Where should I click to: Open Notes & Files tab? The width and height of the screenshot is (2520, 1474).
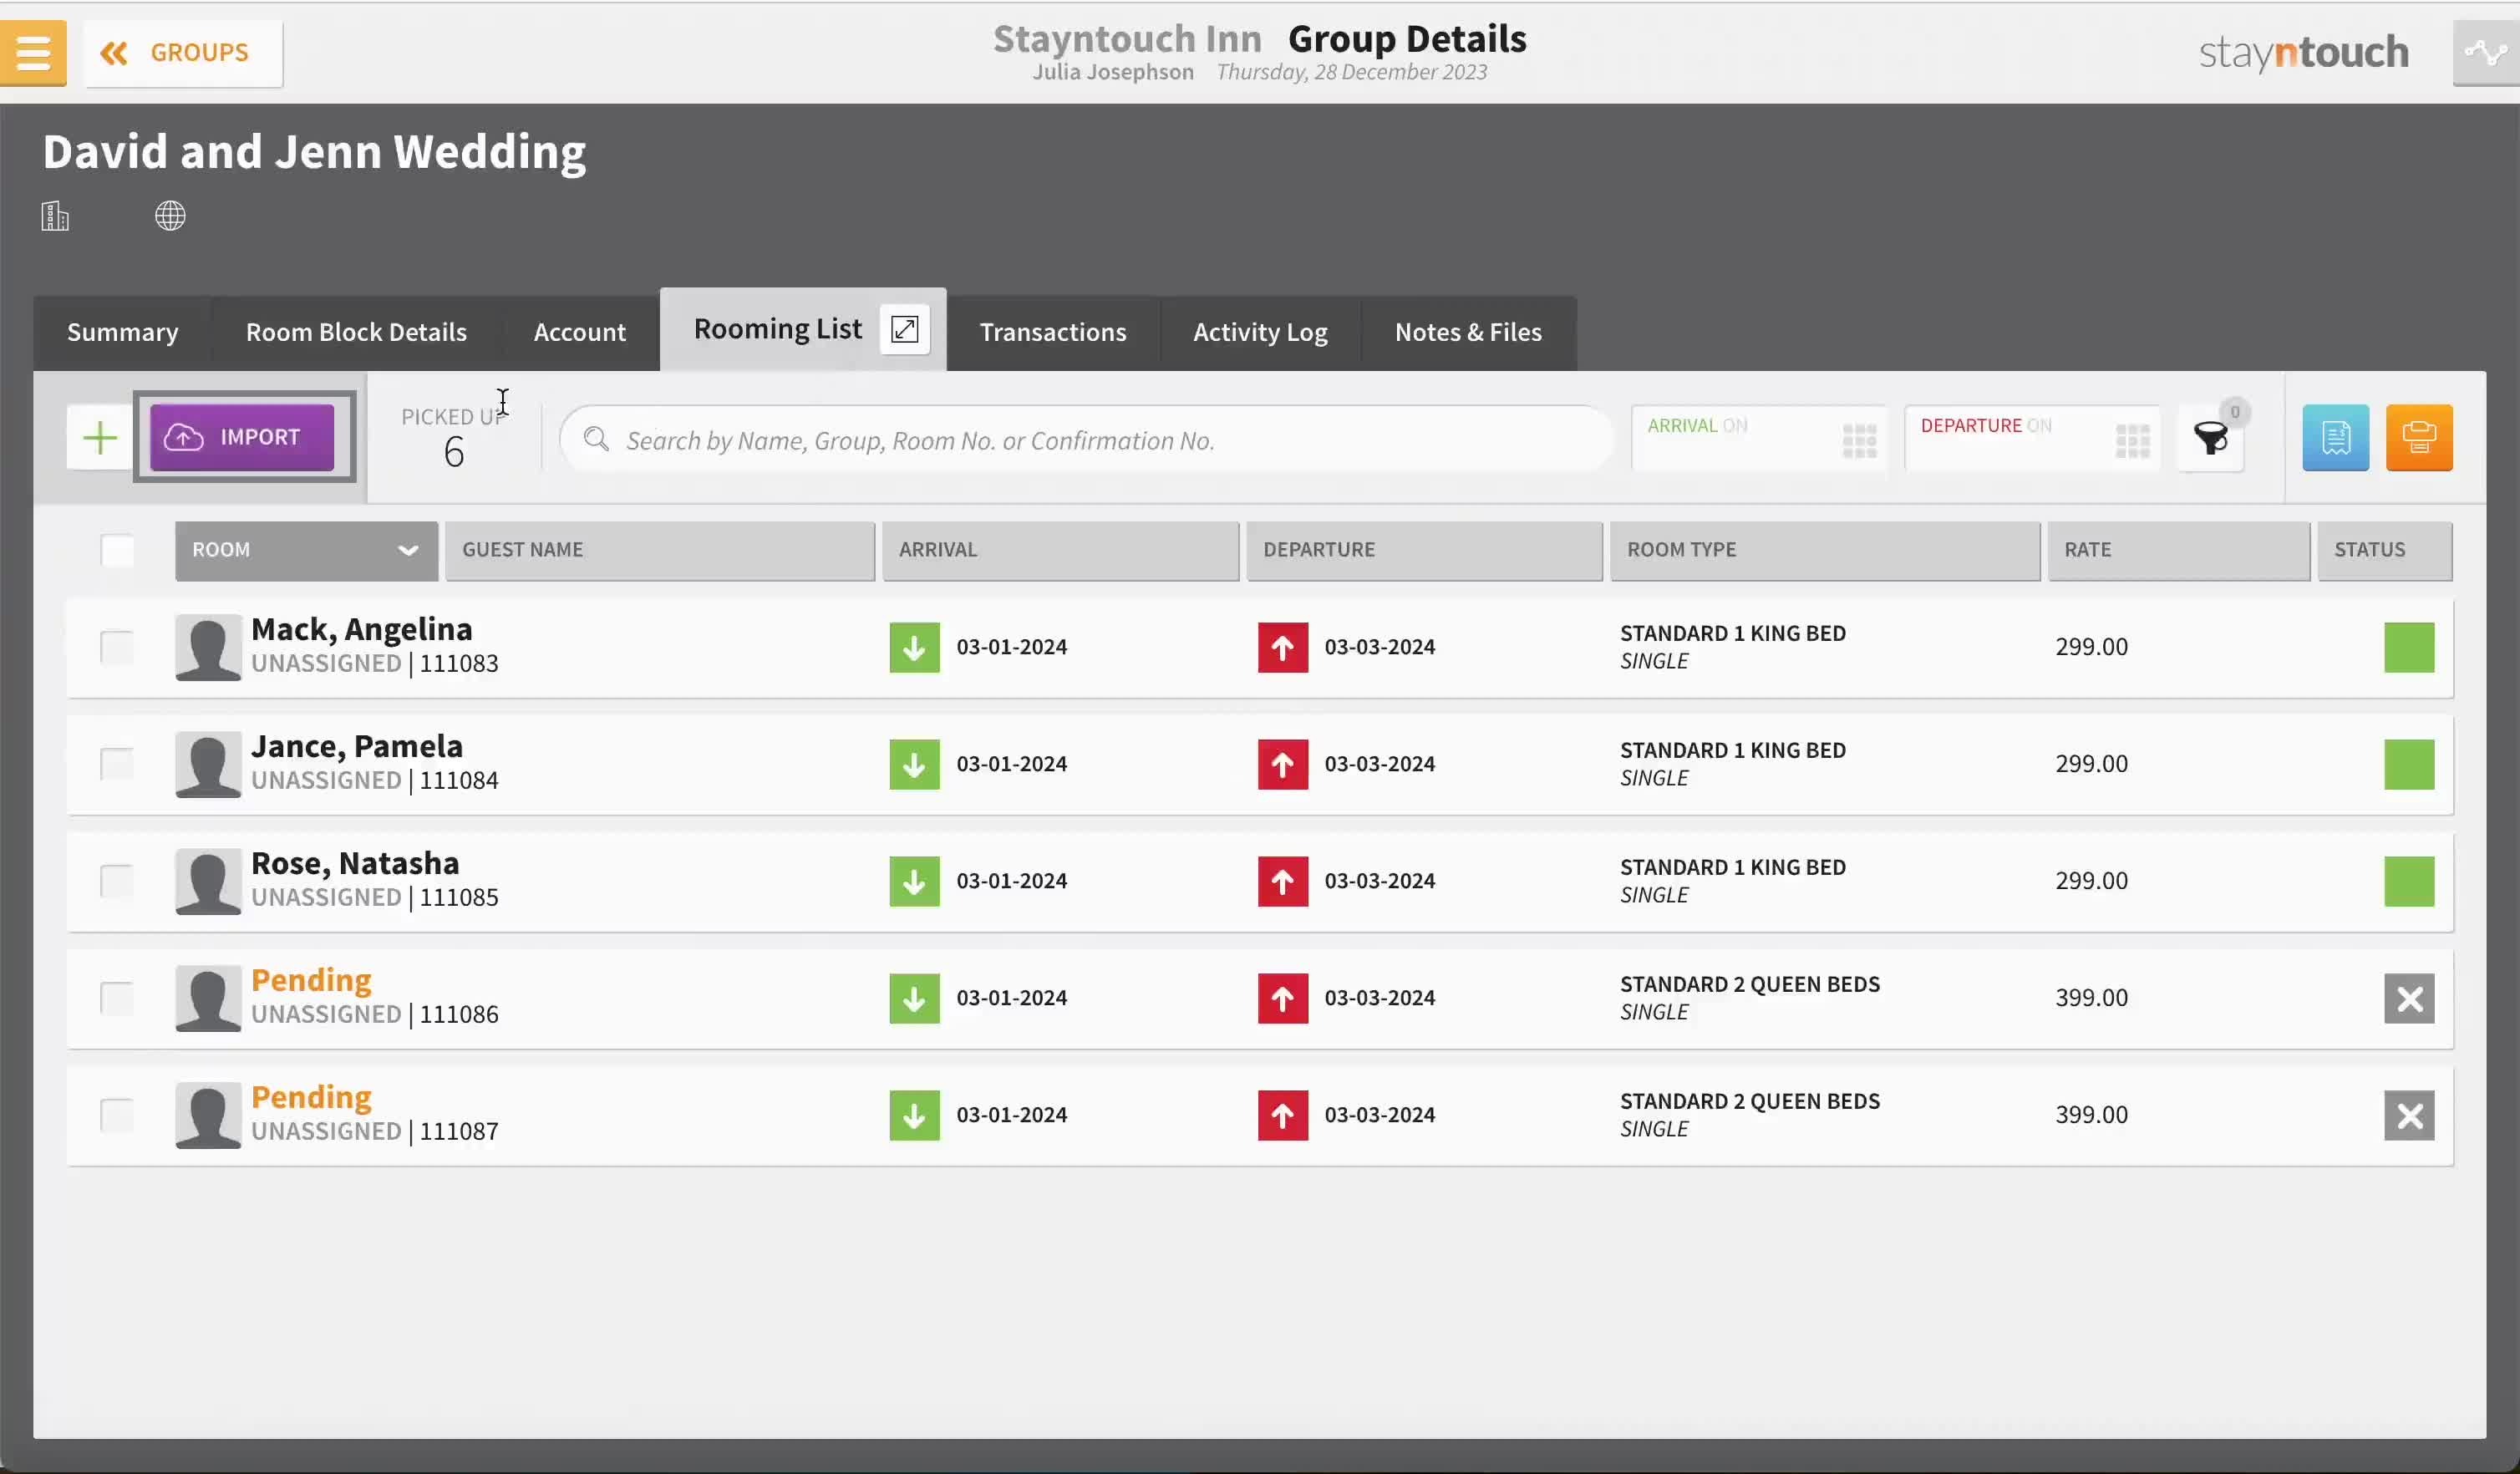pos(1468,332)
